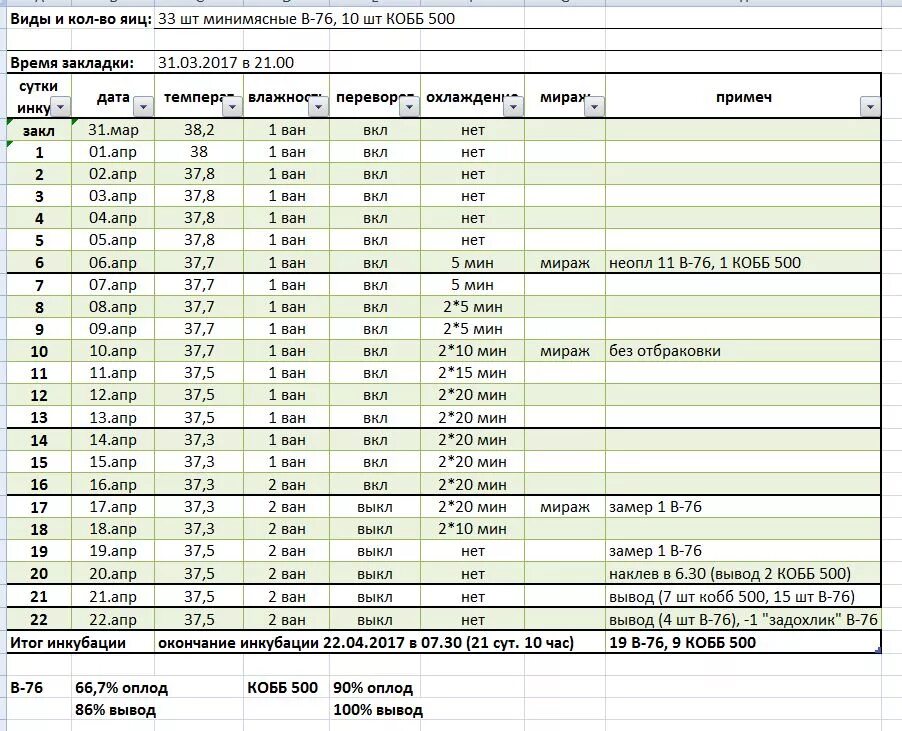Image resolution: width=902 pixels, height=731 pixels.
Task: Select the cell '90% оплод'
Action: point(373,688)
